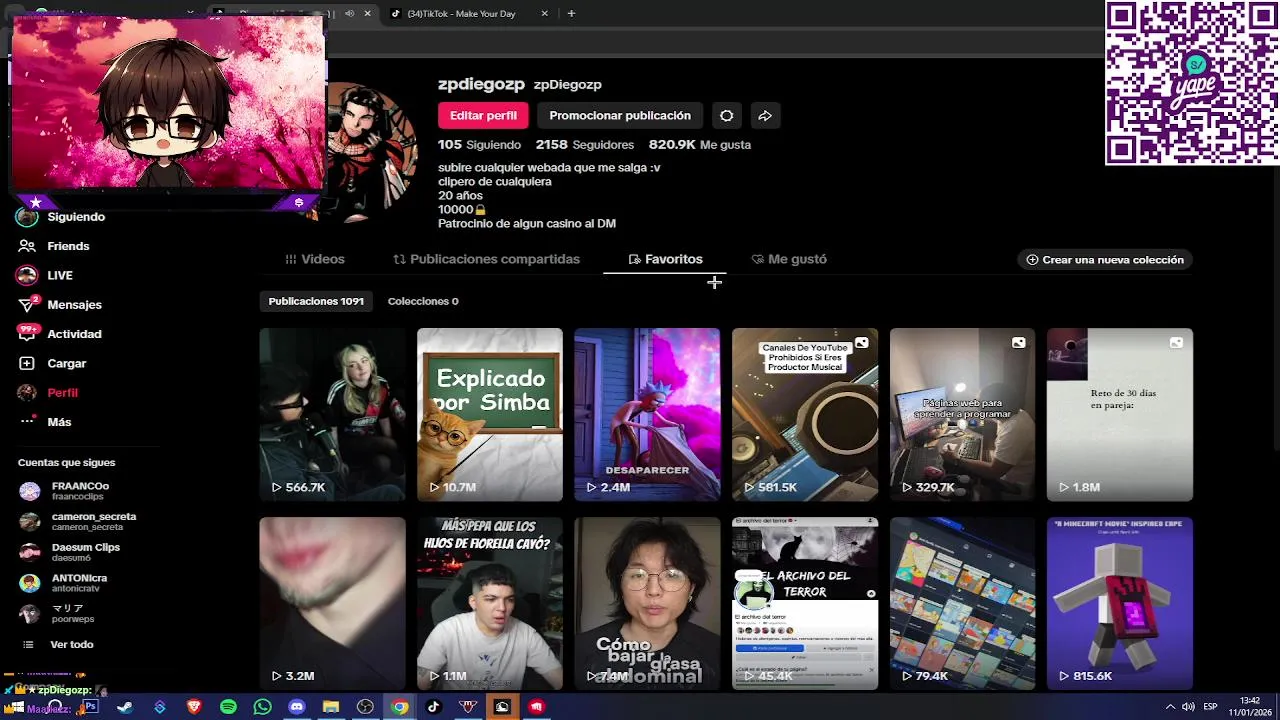
Task: Open poorweps followed account
Action: 58,613
